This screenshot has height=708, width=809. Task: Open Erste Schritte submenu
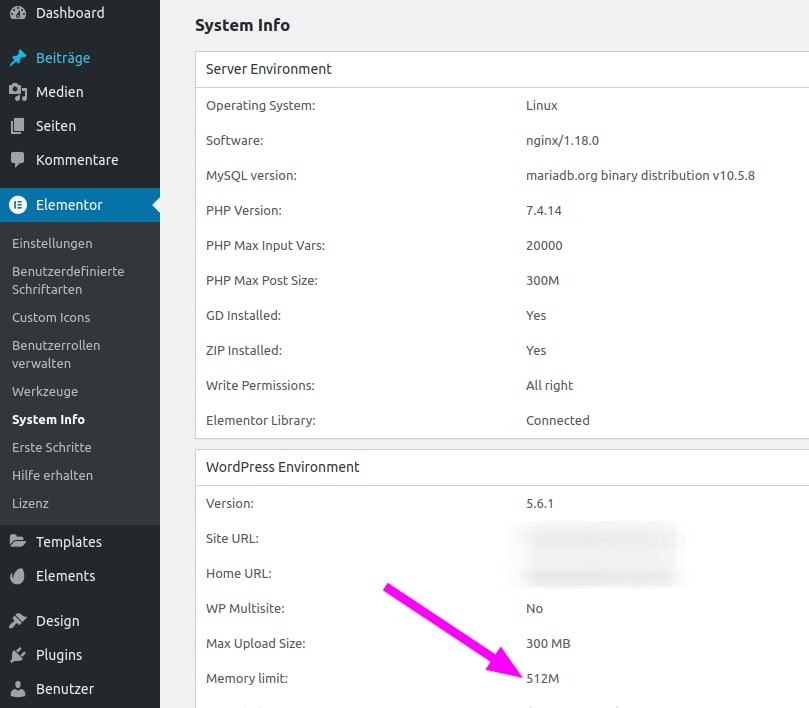52,447
